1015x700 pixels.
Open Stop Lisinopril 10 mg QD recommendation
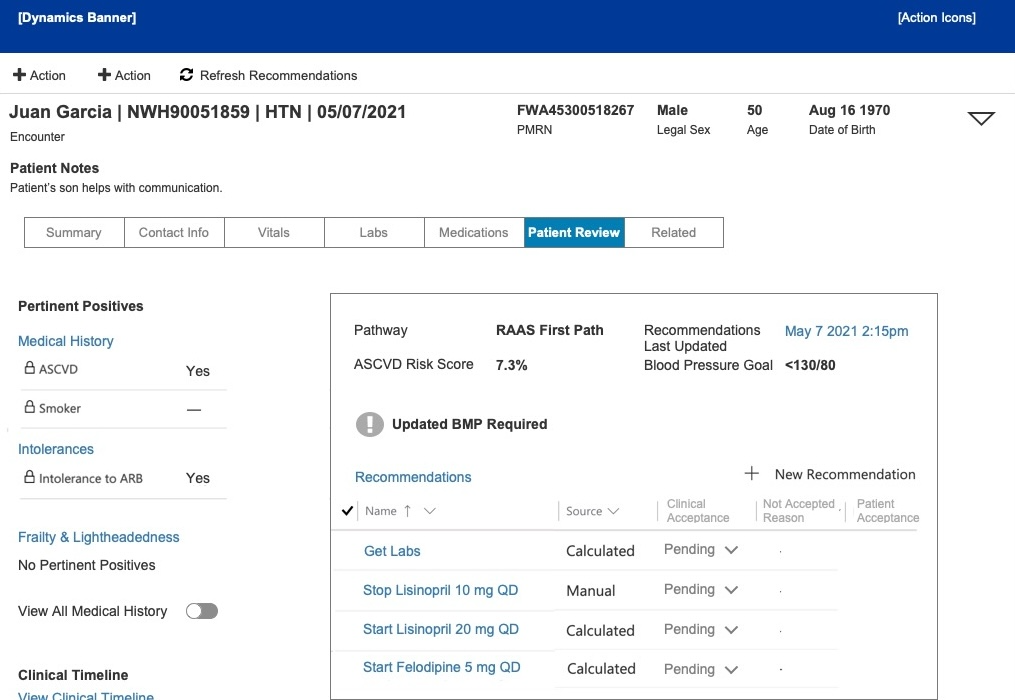tap(440, 591)
